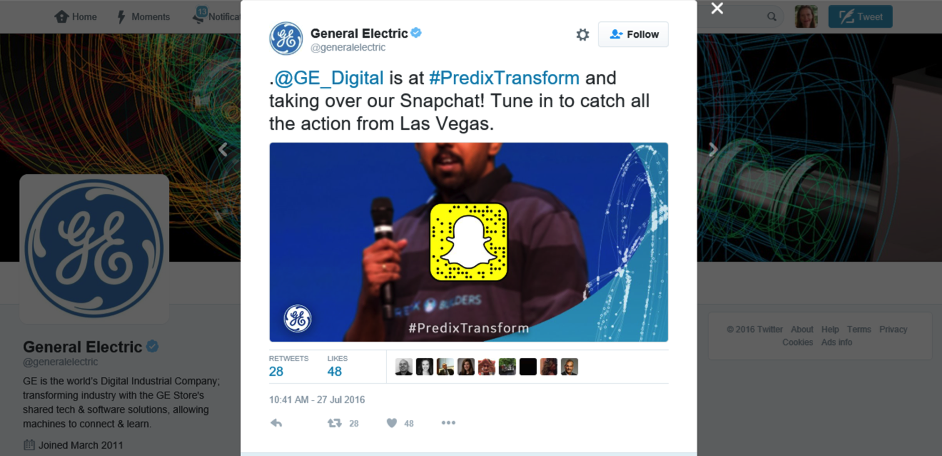
Task: Click the reply arrow icon under tweet
Action: tap(276, 423)
